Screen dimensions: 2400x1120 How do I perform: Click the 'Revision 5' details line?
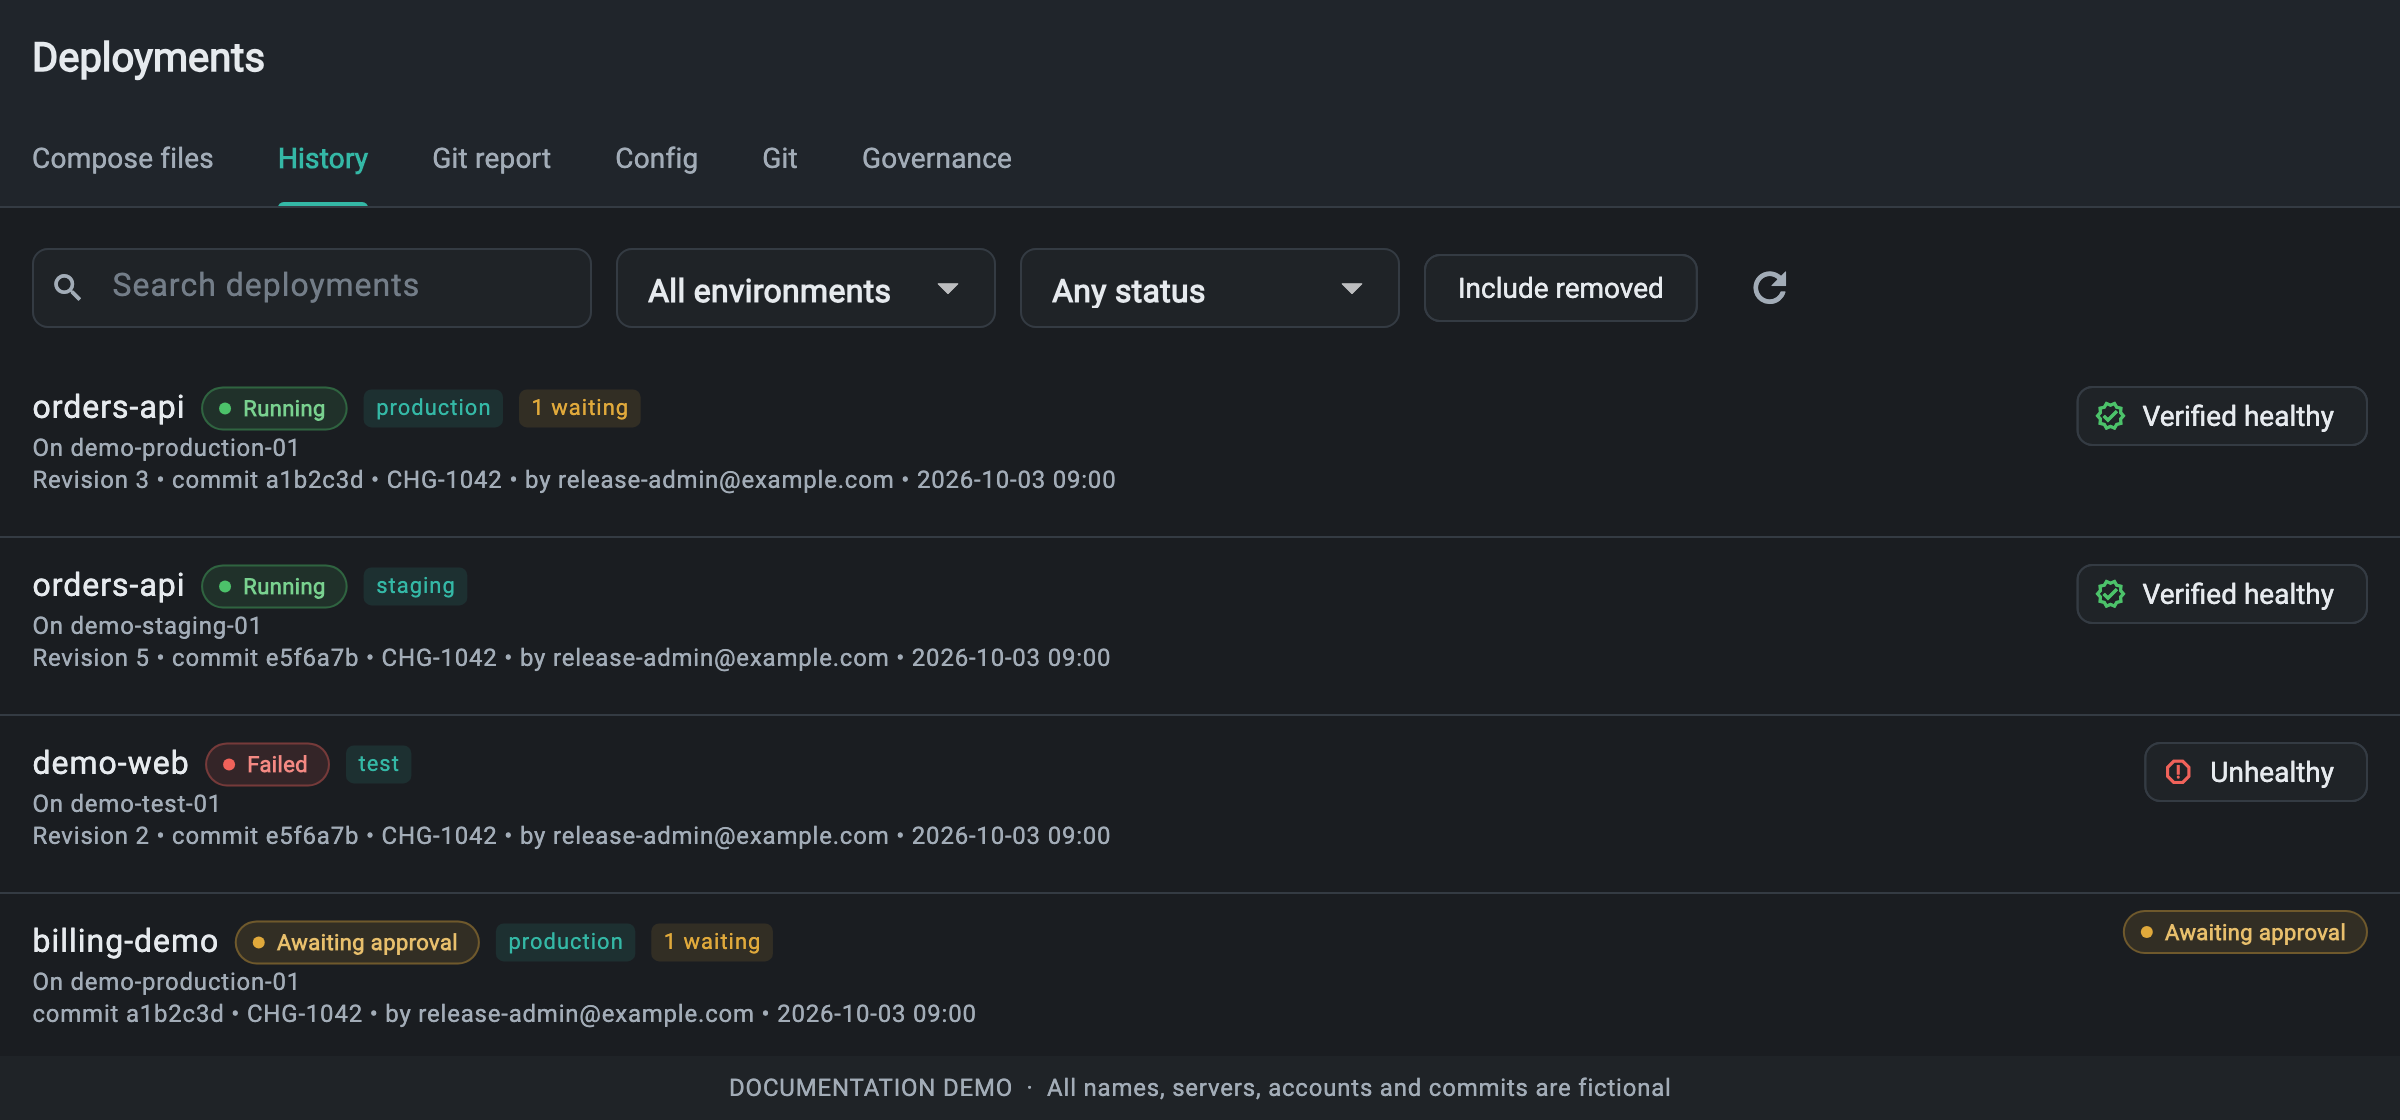571,658
